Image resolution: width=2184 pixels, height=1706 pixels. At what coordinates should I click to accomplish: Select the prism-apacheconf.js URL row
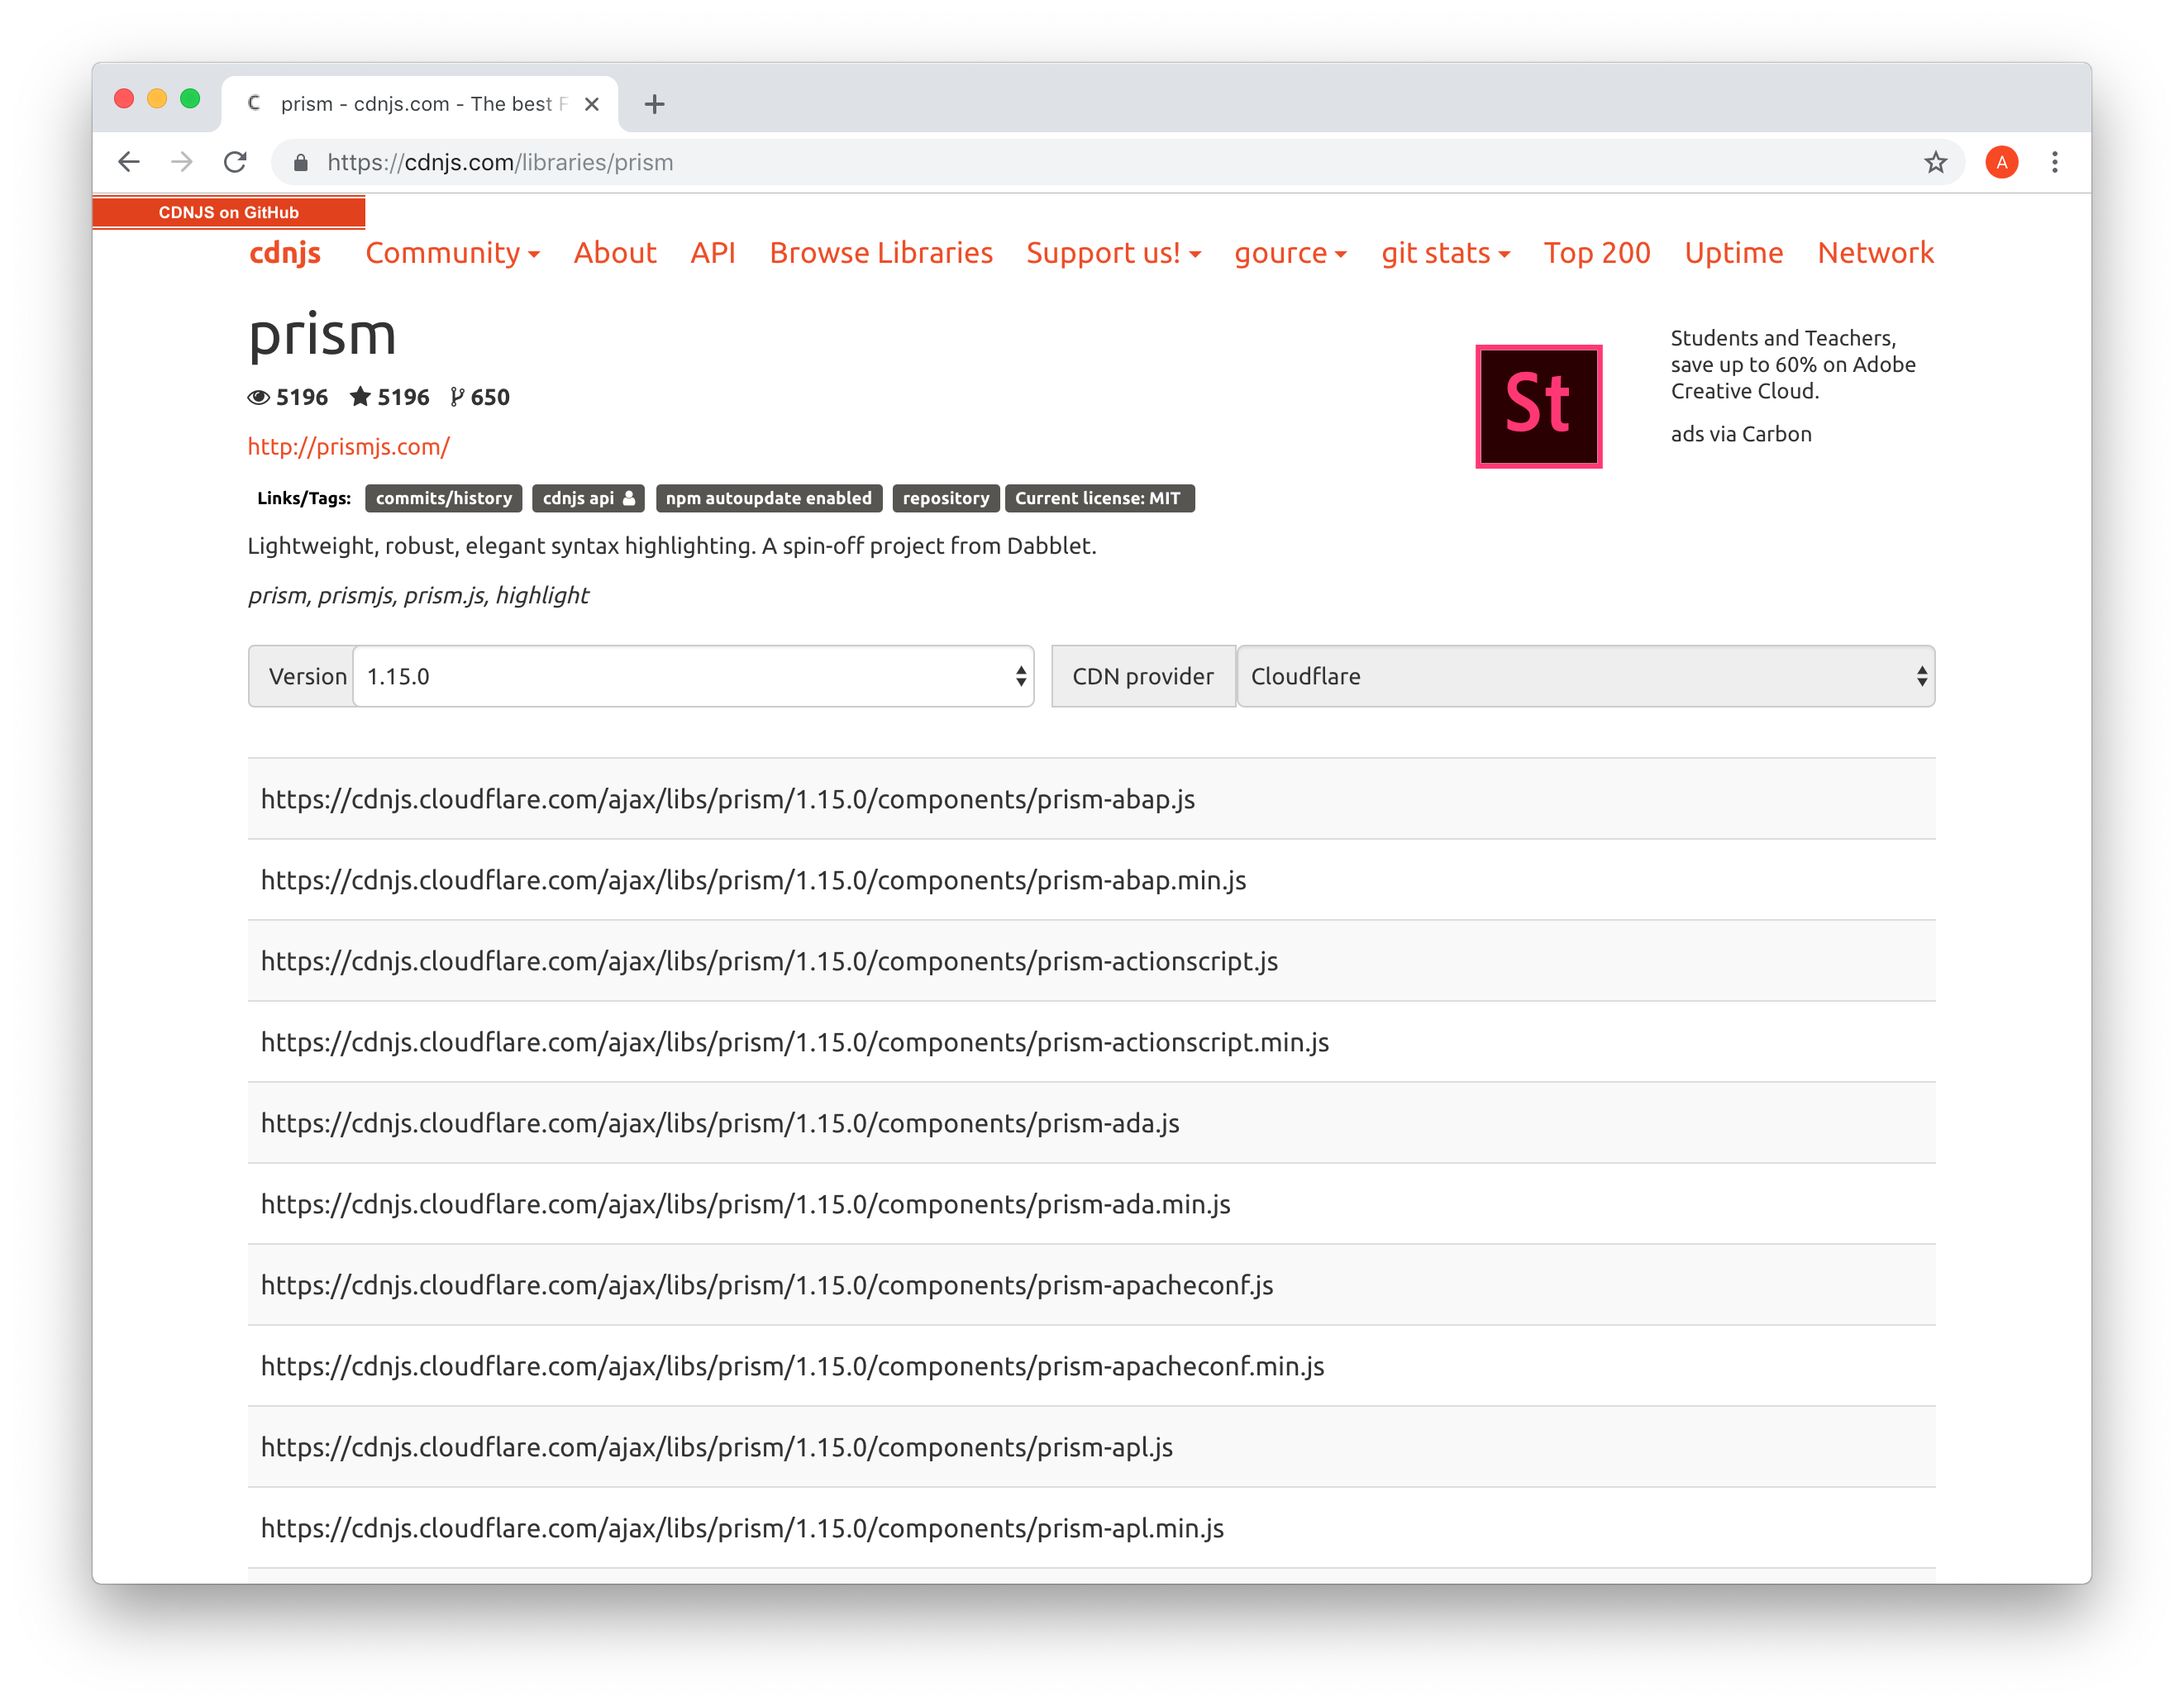coord(1091,1285)
